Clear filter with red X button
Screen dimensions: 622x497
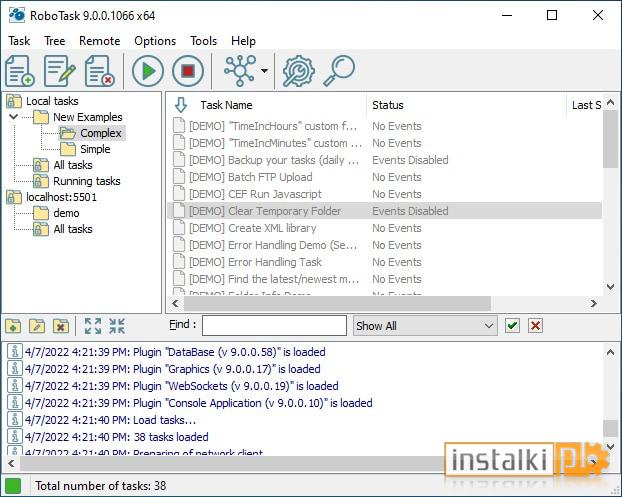[x=536, y=326]
